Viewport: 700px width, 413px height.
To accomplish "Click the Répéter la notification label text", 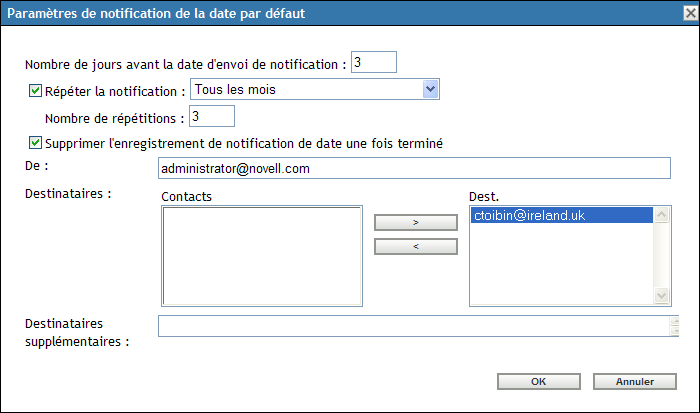I will pyautogui.click(x=115, y=90).
